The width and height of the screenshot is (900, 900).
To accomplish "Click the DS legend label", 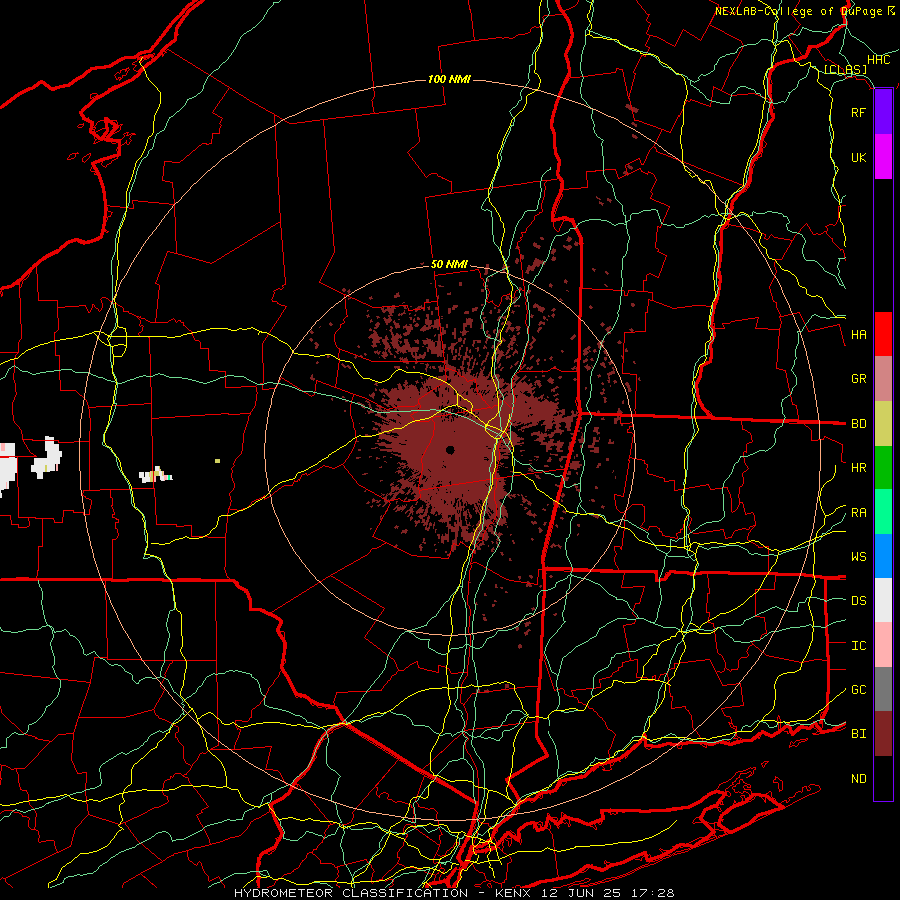I will click(858, 600).
